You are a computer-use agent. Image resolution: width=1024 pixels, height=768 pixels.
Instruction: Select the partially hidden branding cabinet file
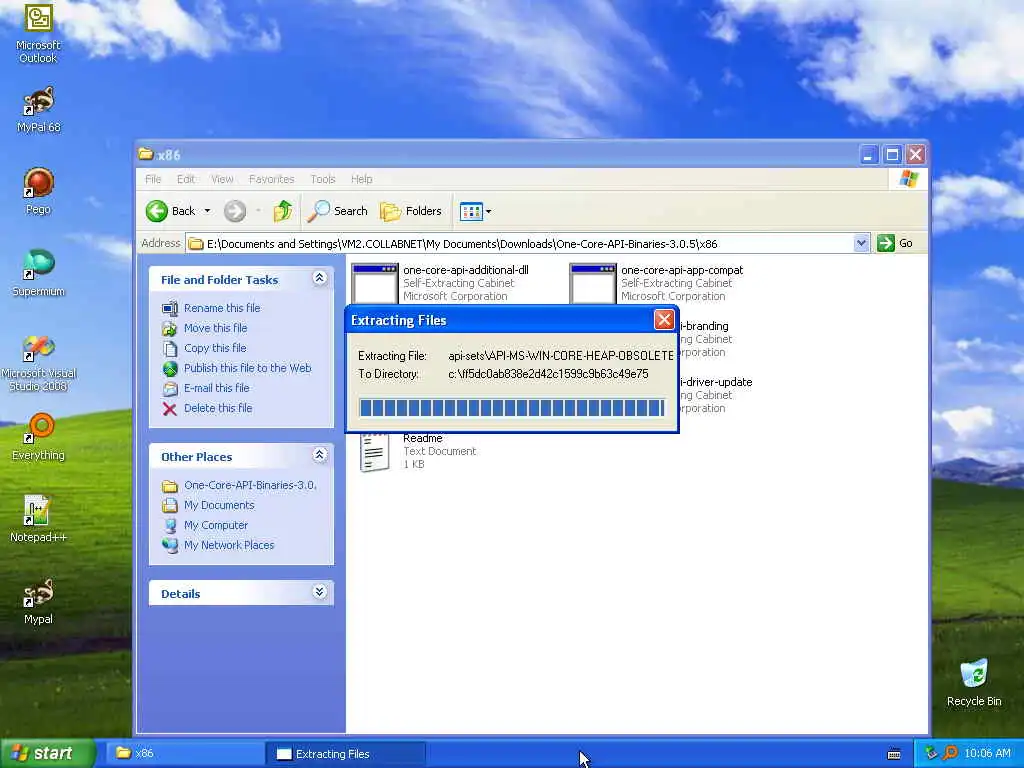point(704,339)
